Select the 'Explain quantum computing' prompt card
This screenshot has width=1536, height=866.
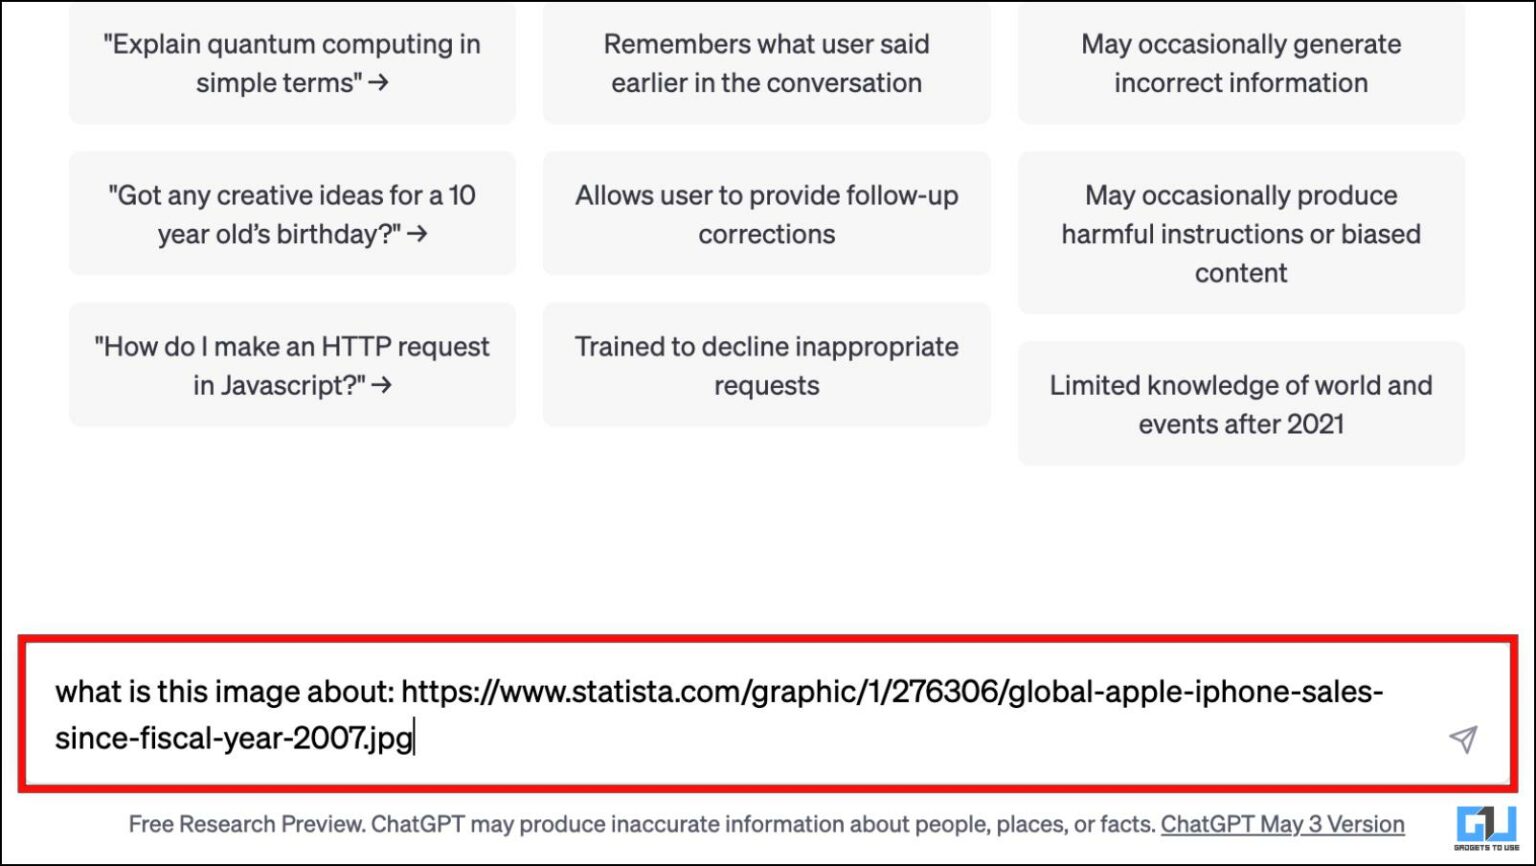coord(291,63)
